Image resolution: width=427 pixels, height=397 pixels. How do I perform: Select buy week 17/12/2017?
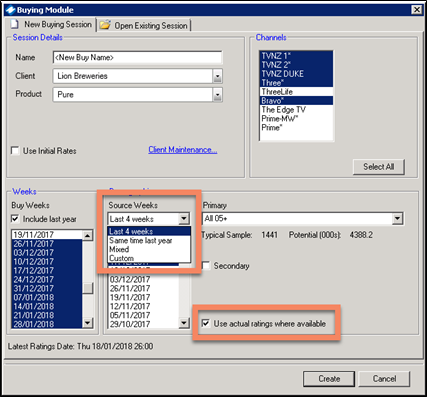coord(47,271)
